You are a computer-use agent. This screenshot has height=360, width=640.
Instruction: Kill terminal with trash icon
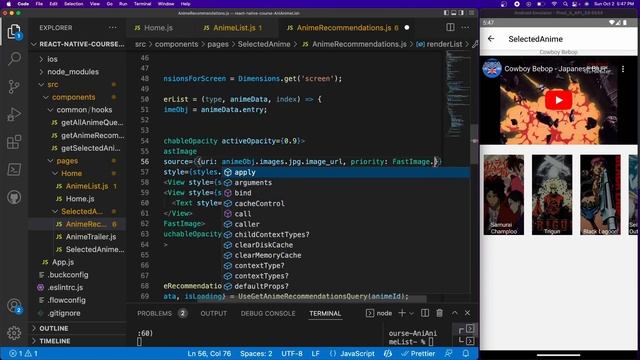(x=440, y=313)
